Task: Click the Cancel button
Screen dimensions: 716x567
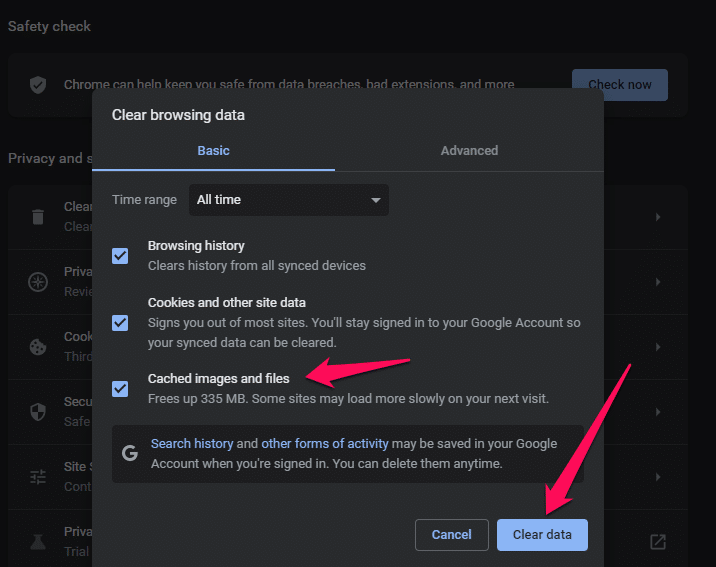Action: (452, 535)
